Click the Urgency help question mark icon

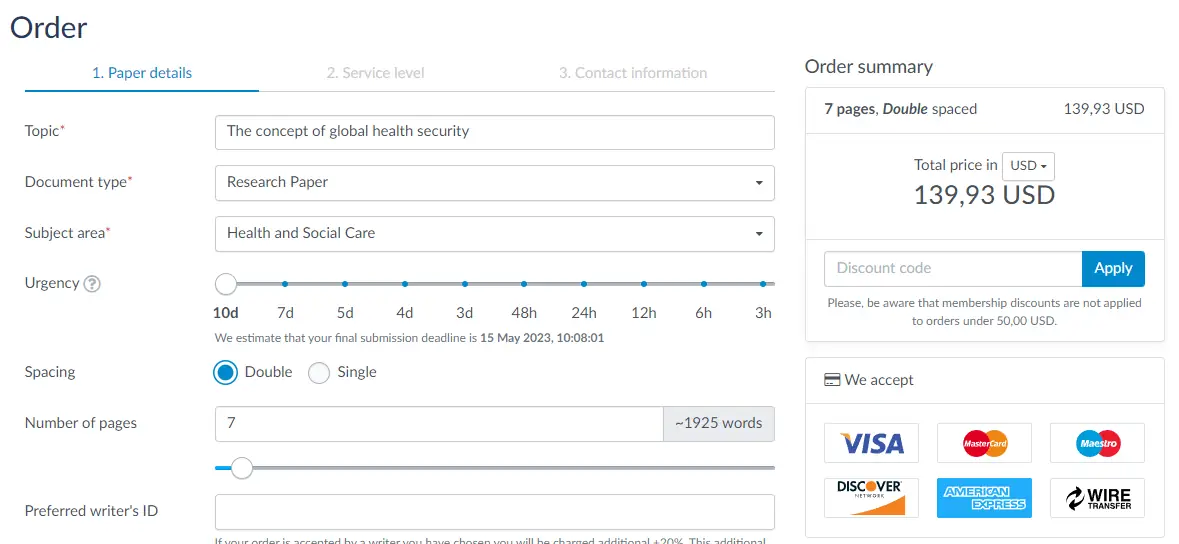92,284
